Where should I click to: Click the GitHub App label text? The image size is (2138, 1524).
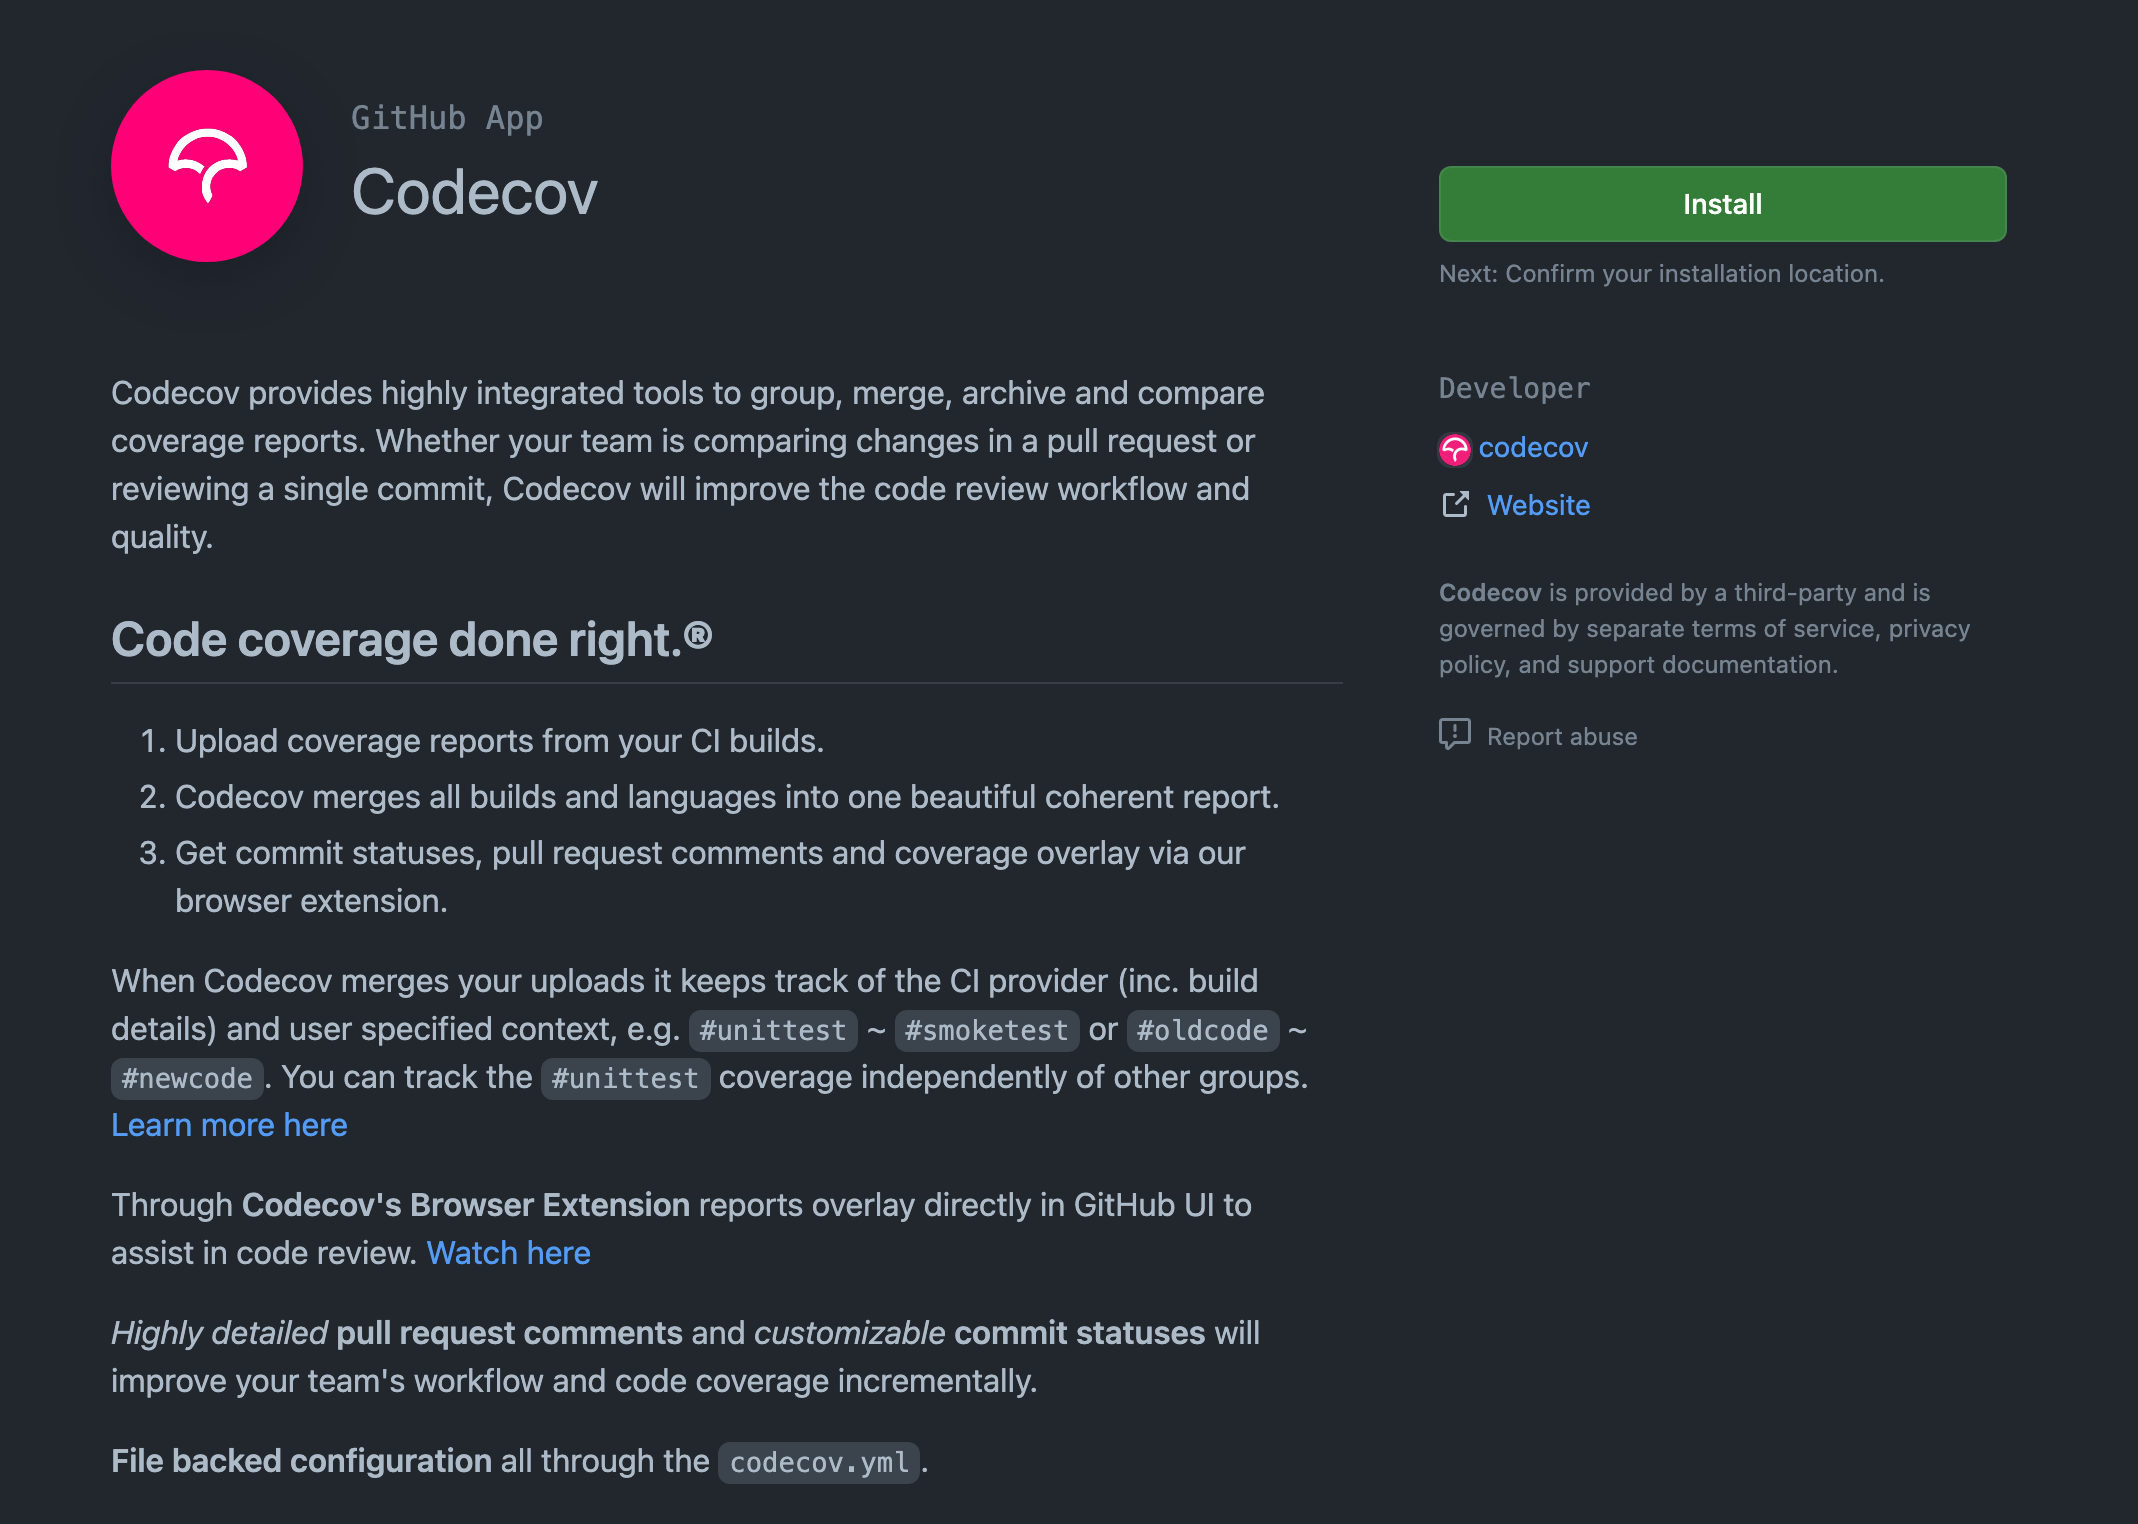tap(446, 118)
